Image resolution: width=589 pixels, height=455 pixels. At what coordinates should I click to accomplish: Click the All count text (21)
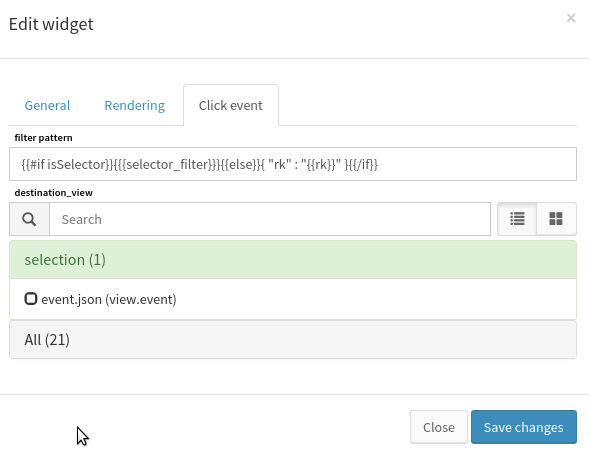click(x=57, y=340)
